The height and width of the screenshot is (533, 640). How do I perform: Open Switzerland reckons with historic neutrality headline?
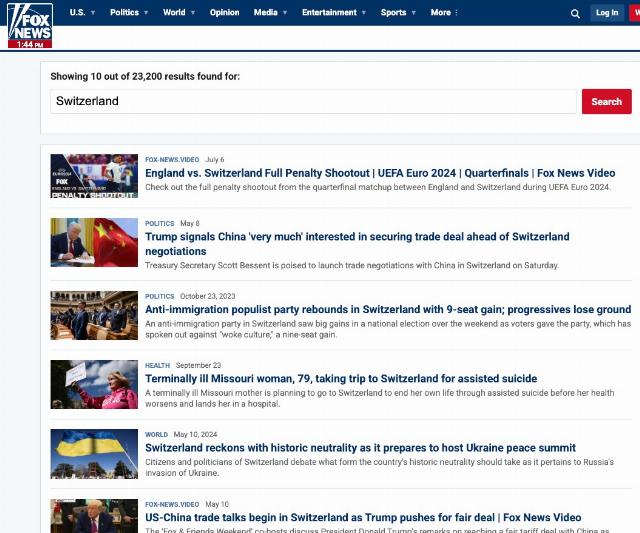tap(360, 448)
